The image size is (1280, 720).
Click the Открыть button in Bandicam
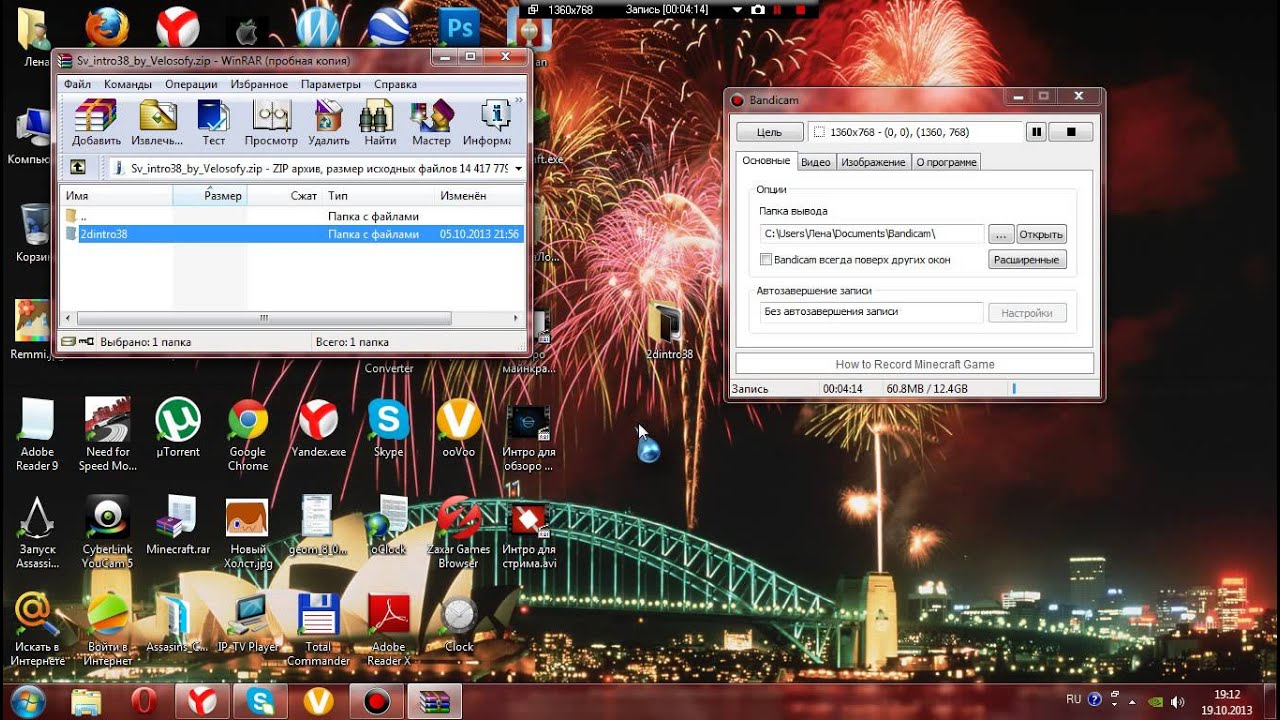click(1041, 234)
